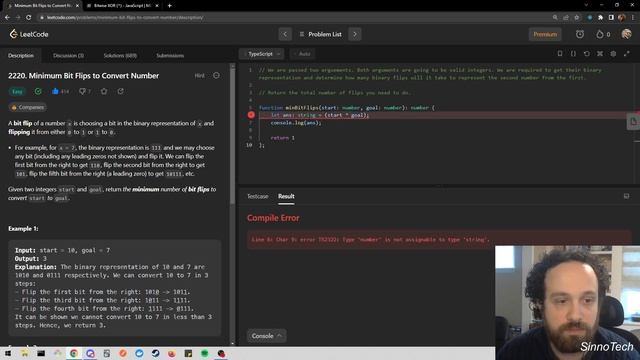
Task: Open a new browser tab
Action: pyautogui.click(x=169, y=6)
